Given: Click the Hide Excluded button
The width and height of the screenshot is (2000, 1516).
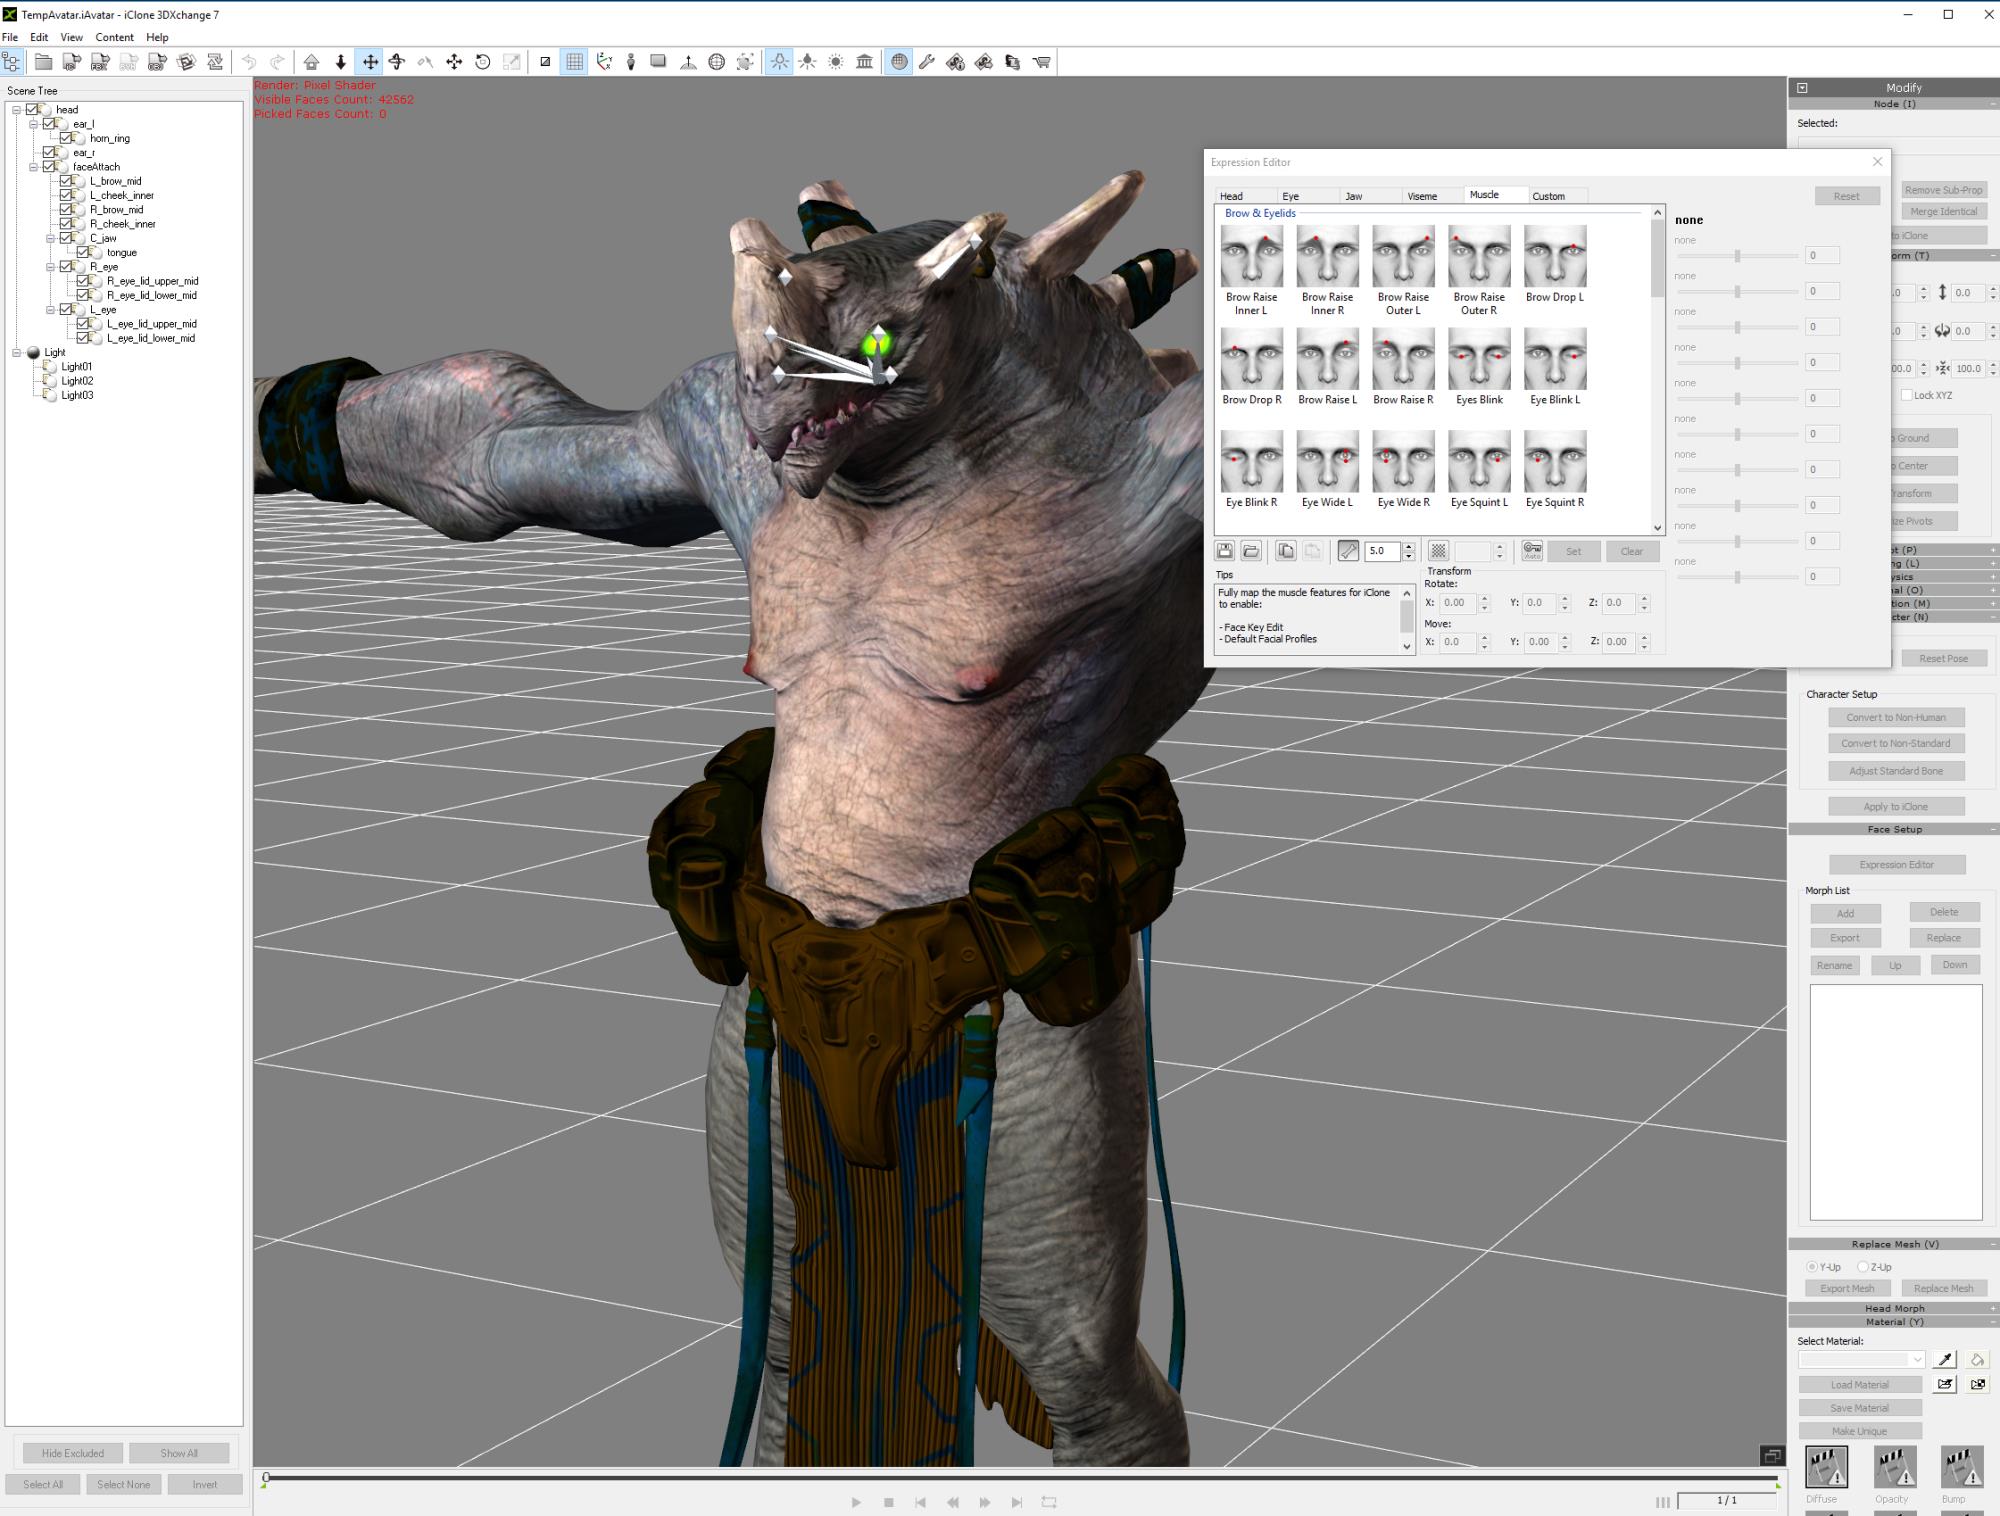Looking at the screenshot, I should 72,1453.
